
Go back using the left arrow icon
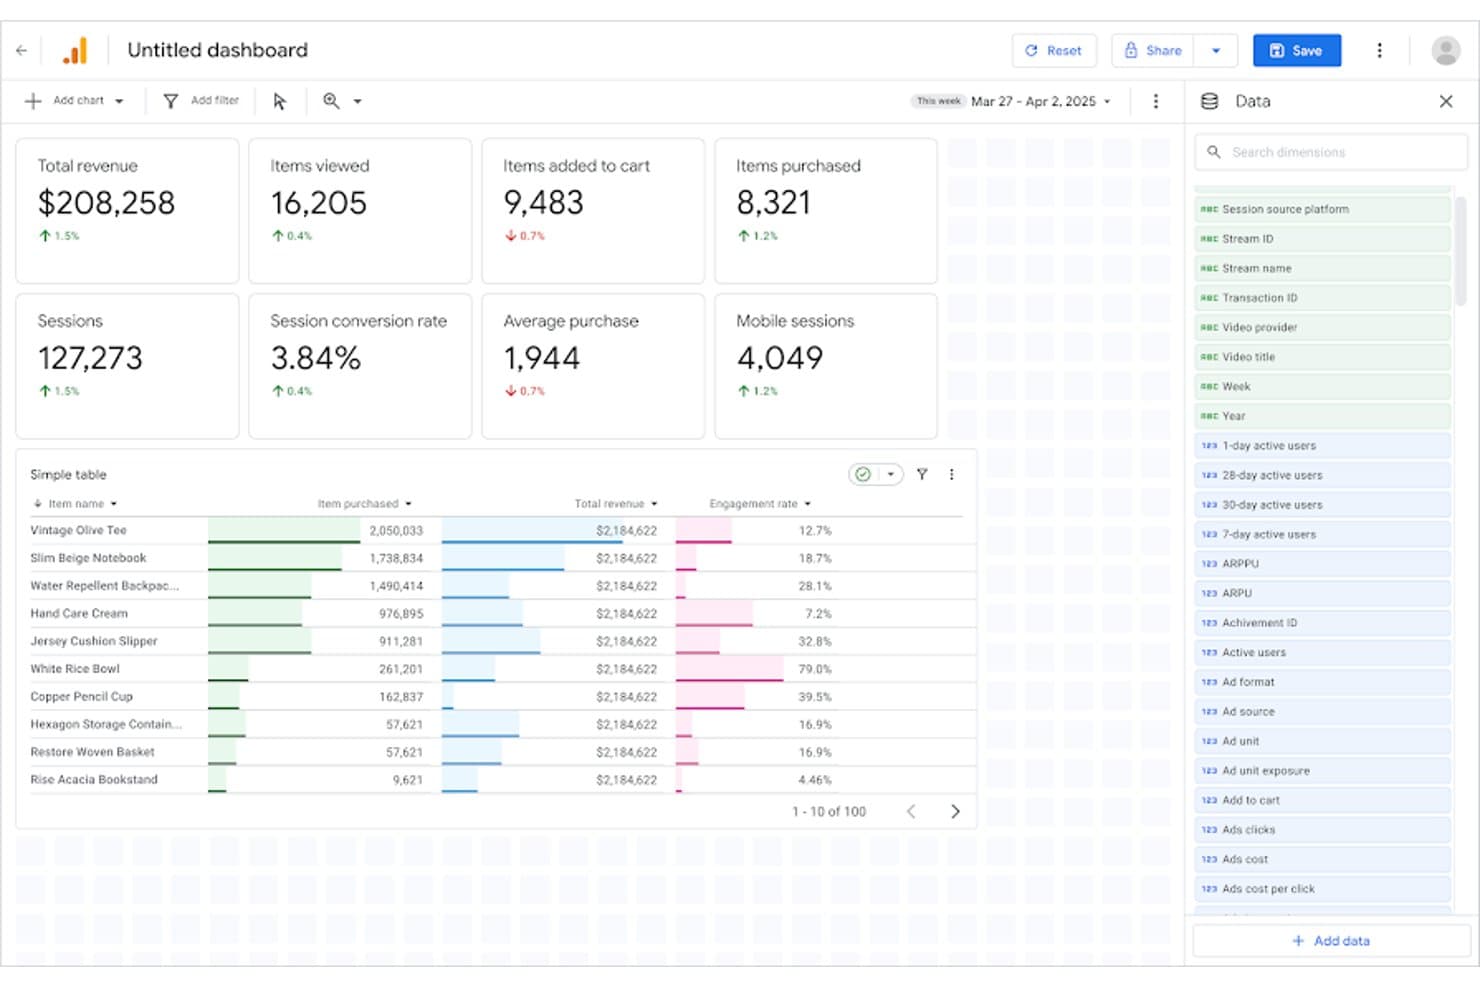[x=22, y=50]
